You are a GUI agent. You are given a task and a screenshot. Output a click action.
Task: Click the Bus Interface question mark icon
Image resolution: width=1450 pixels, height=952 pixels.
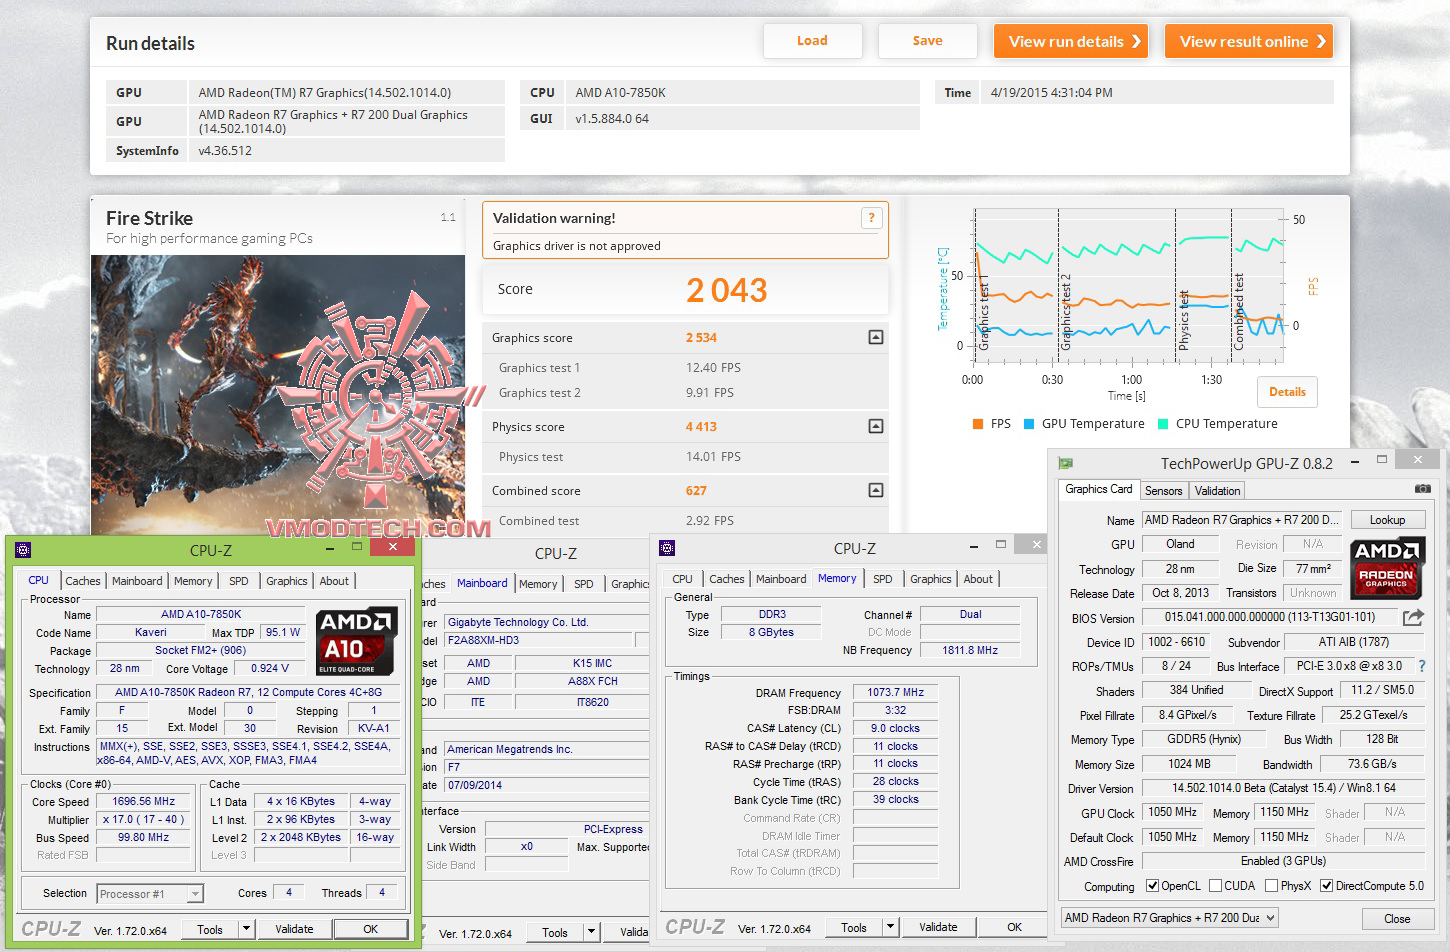click(x=1422, y=666)
